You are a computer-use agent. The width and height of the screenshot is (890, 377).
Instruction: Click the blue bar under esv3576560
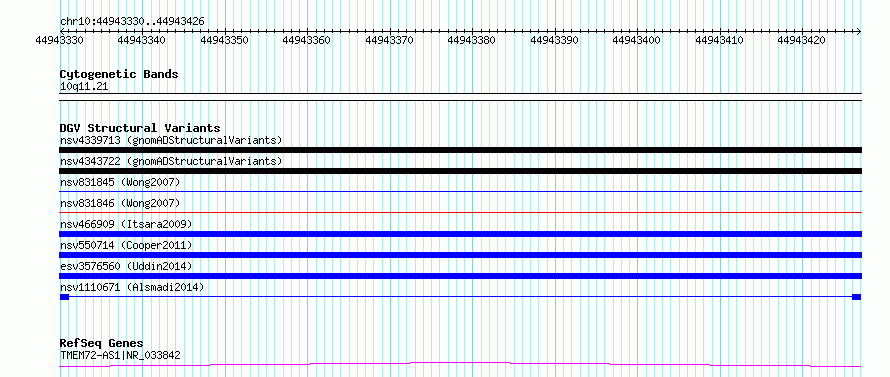pyautogui.click(x=460, y=276)
